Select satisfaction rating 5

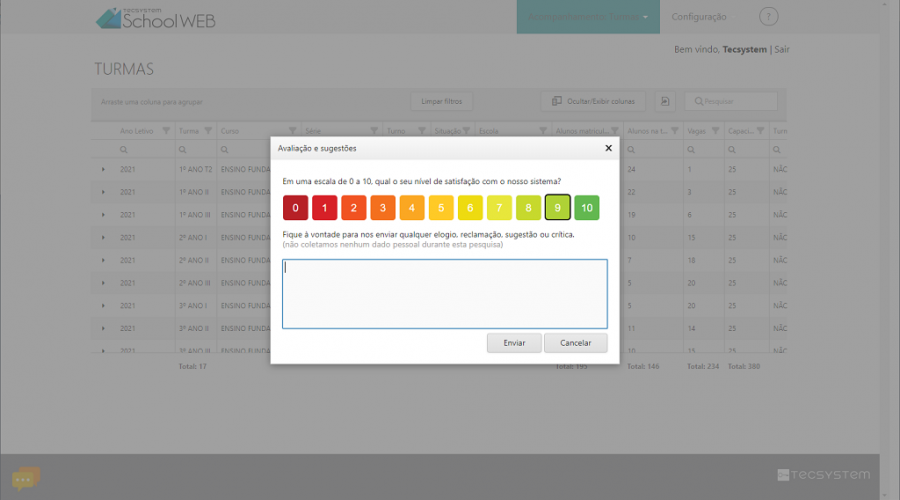[441, 208]
